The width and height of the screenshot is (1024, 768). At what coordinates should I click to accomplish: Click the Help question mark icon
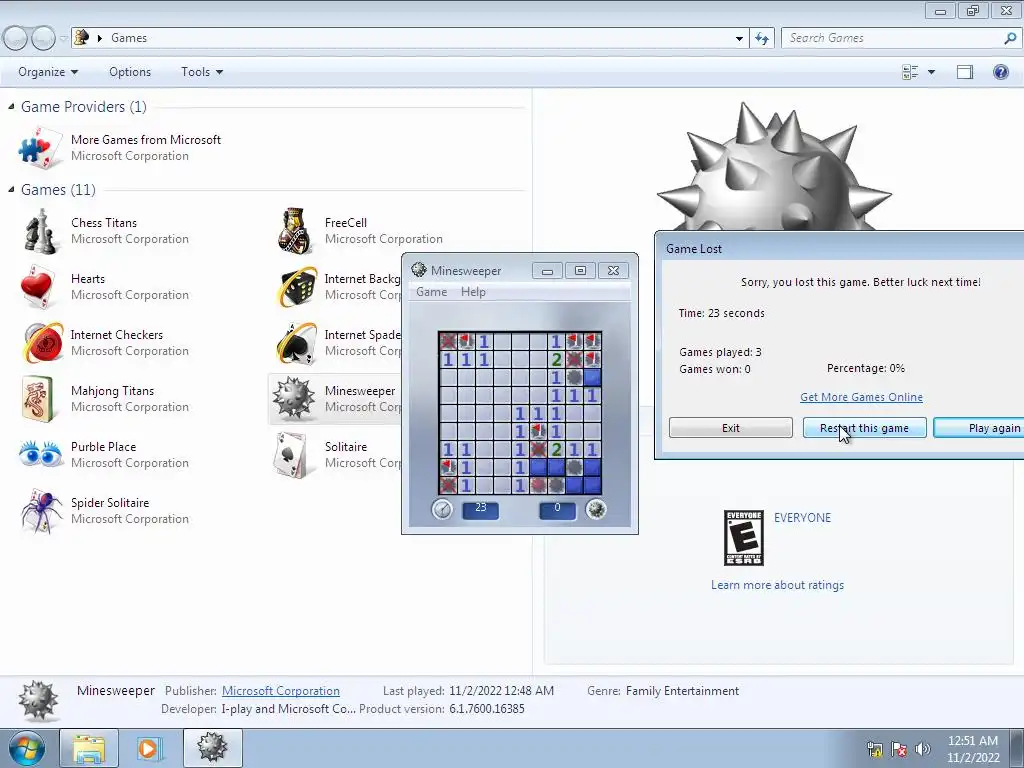[1000, 72]
